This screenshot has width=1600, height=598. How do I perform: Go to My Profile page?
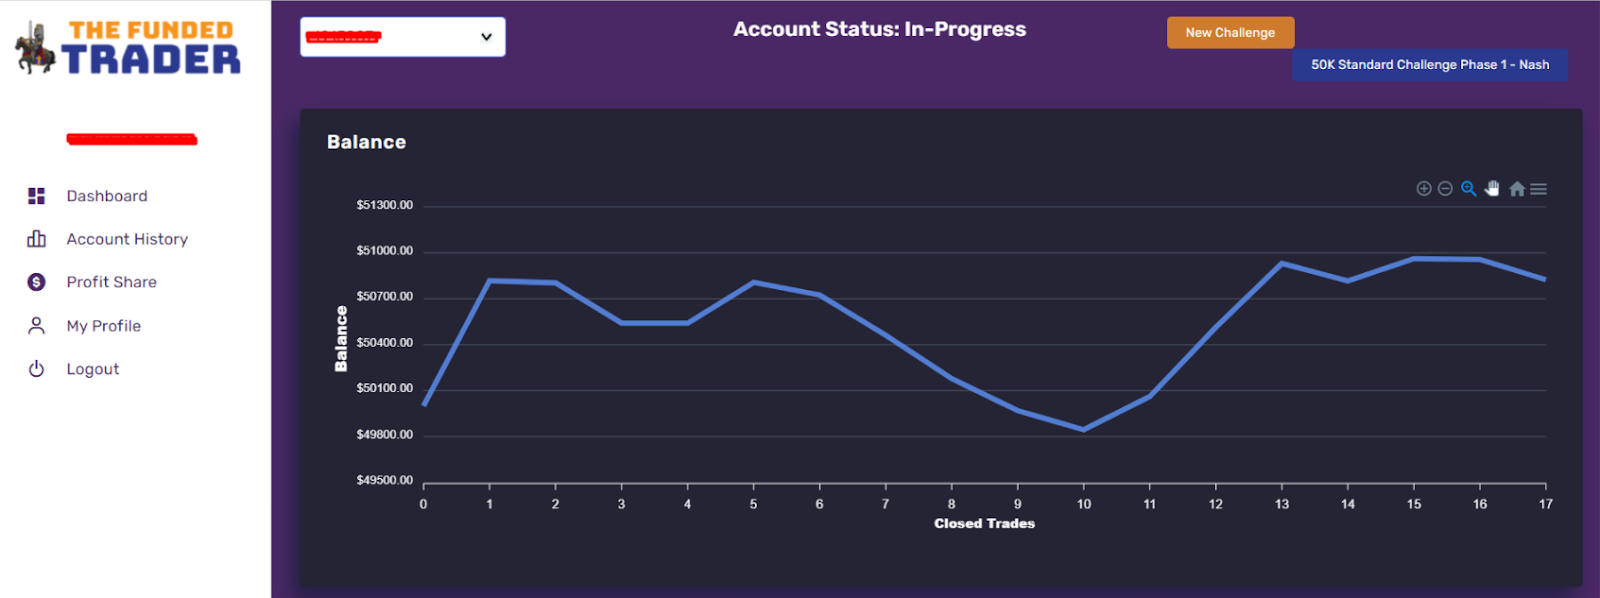(x=103, y=326)
